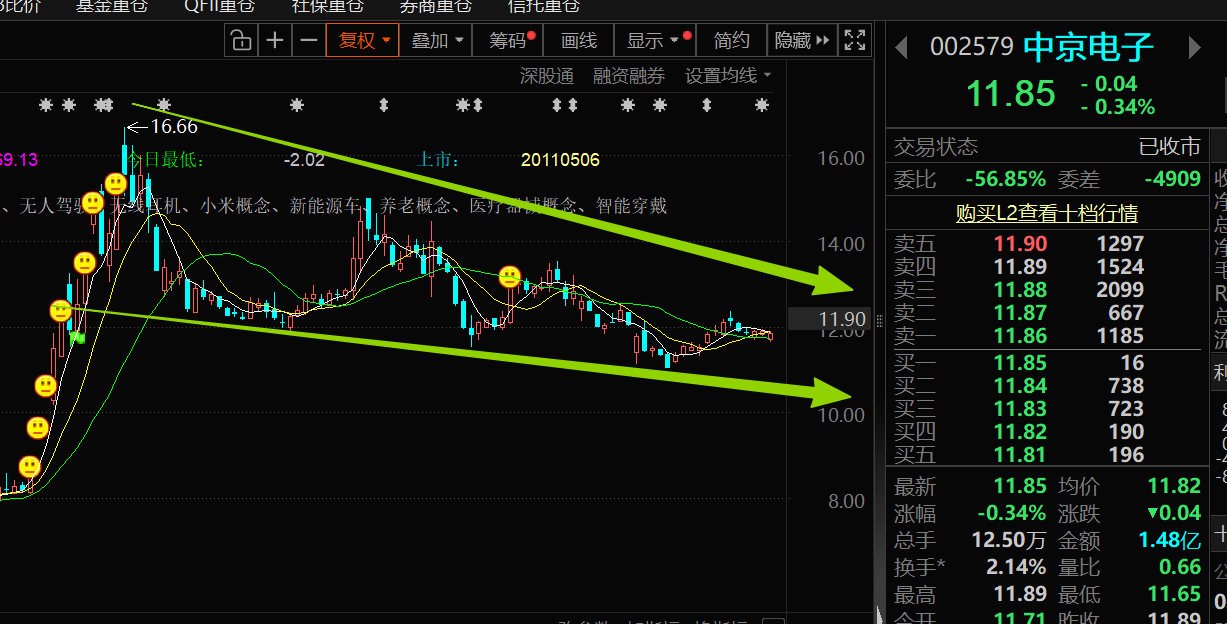Click the 16.66 high price label
Image resolution: width=1227 pixels, height=624 pixels.
(174, 127)
